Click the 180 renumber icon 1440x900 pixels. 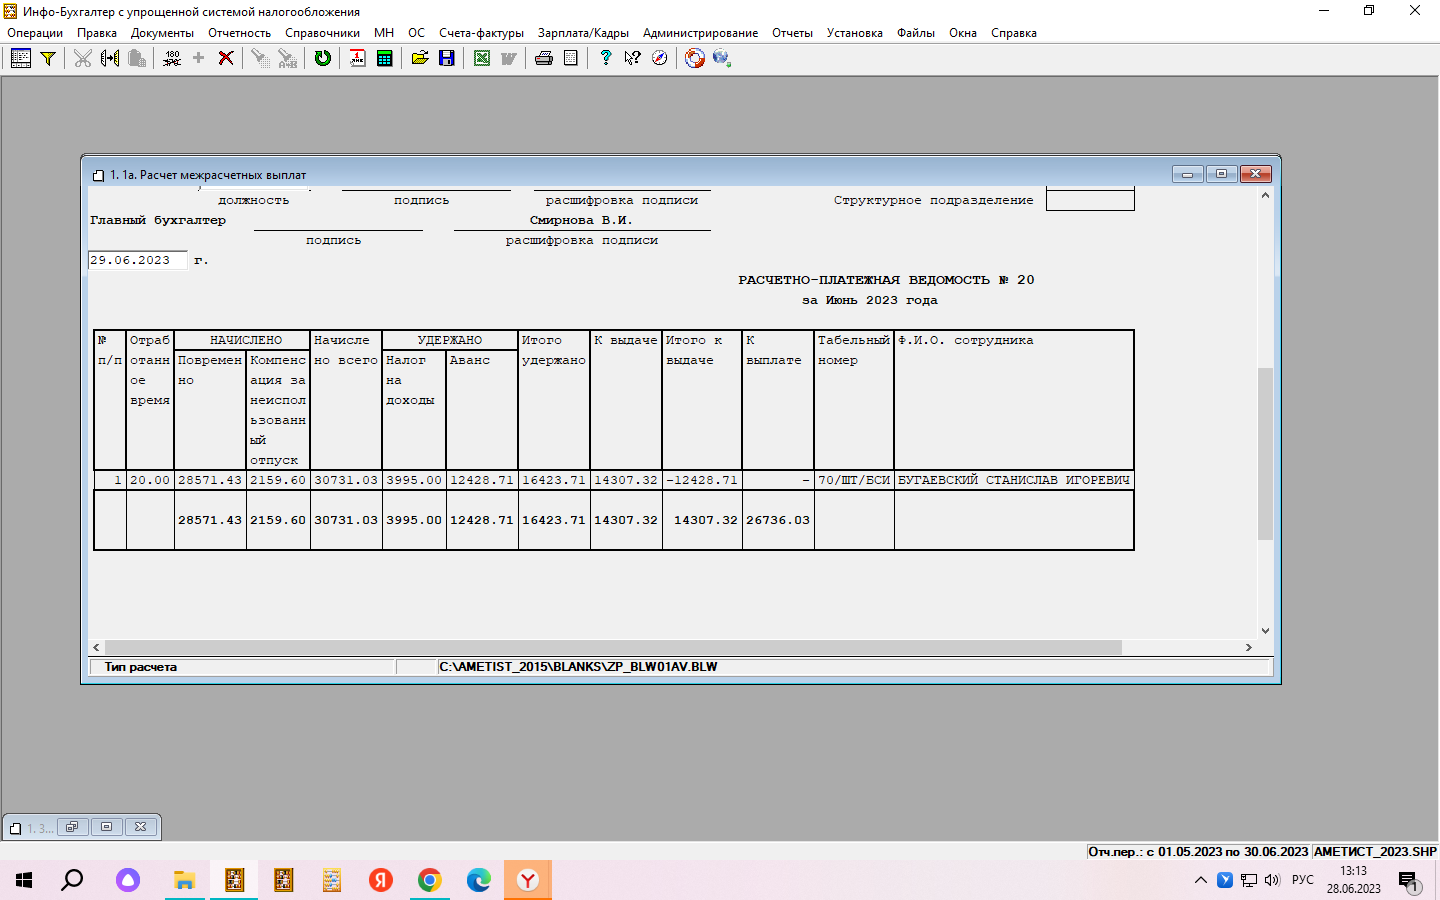172,58
